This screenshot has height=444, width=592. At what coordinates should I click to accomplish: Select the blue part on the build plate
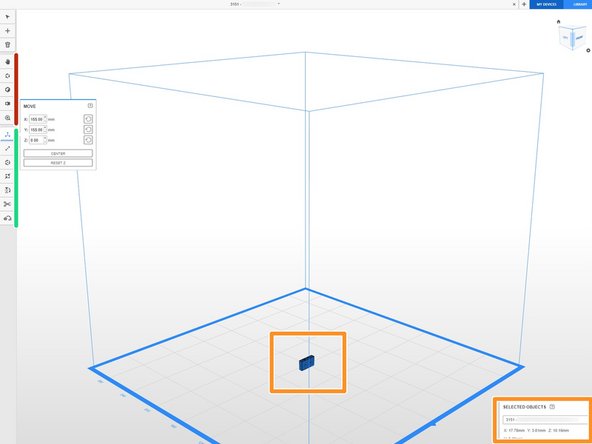click(x=307, y=363)
